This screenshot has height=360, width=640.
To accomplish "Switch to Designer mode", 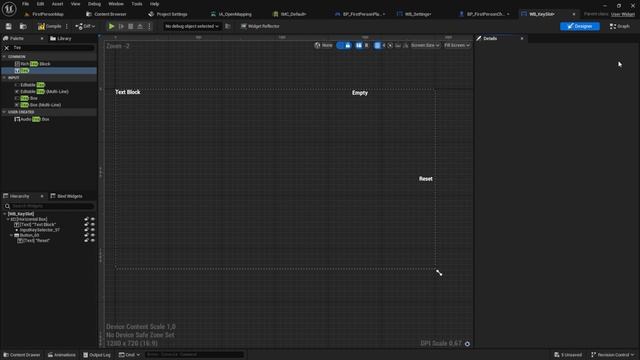I will pyautogui.click(x=580, y=26).
